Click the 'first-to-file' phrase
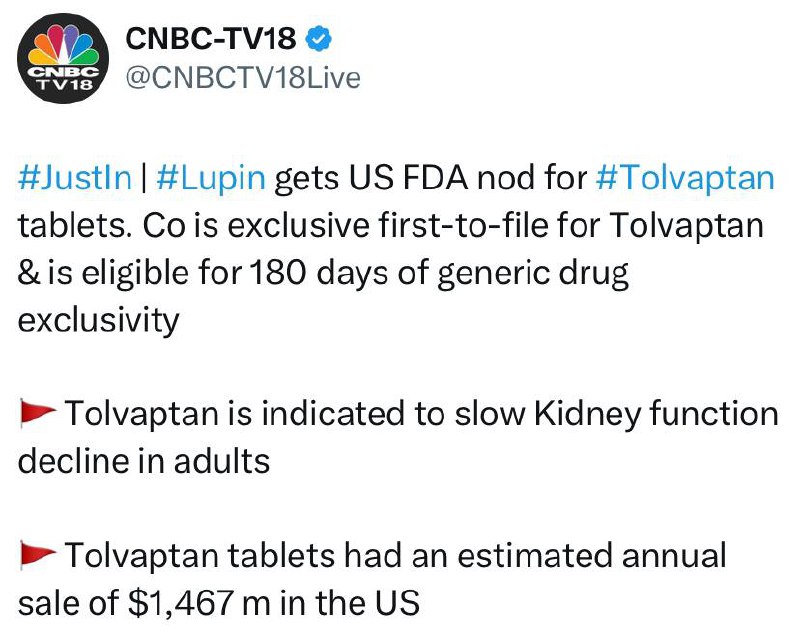Screen dimensions: 800x635 coord(463,225)
